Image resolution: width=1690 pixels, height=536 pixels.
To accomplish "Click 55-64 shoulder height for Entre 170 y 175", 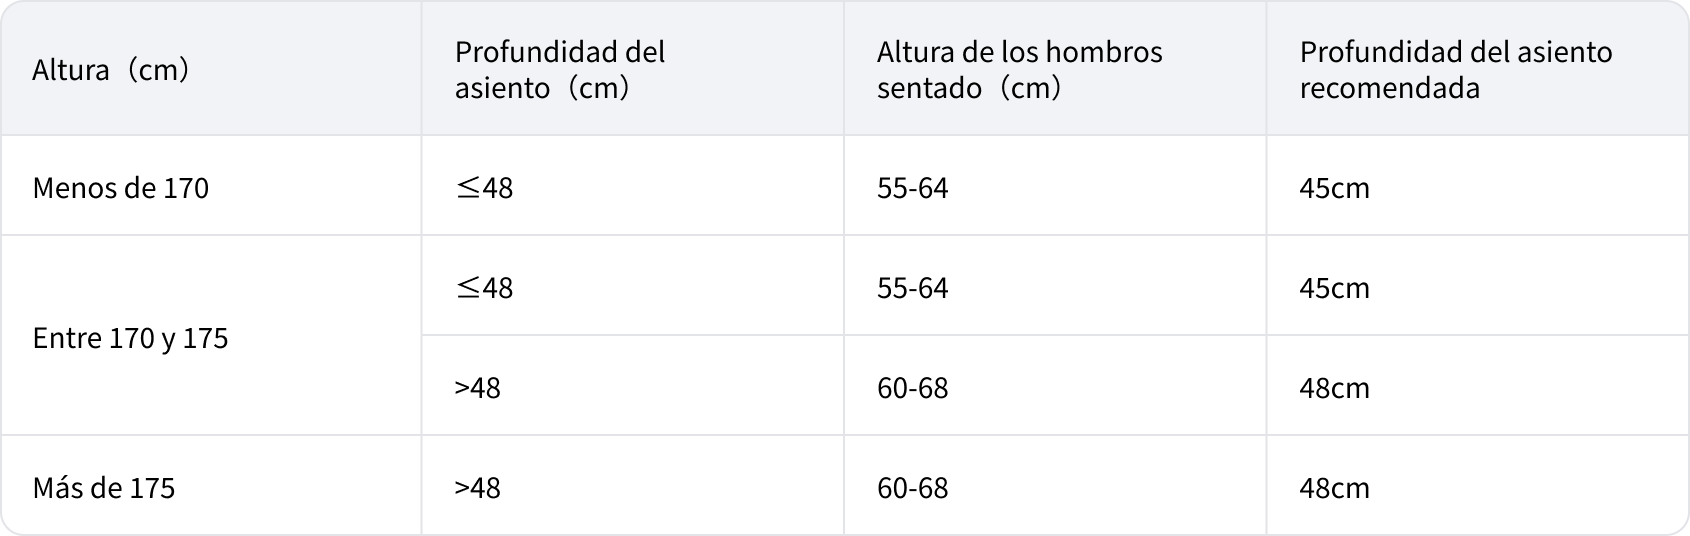I will (912, 288).
